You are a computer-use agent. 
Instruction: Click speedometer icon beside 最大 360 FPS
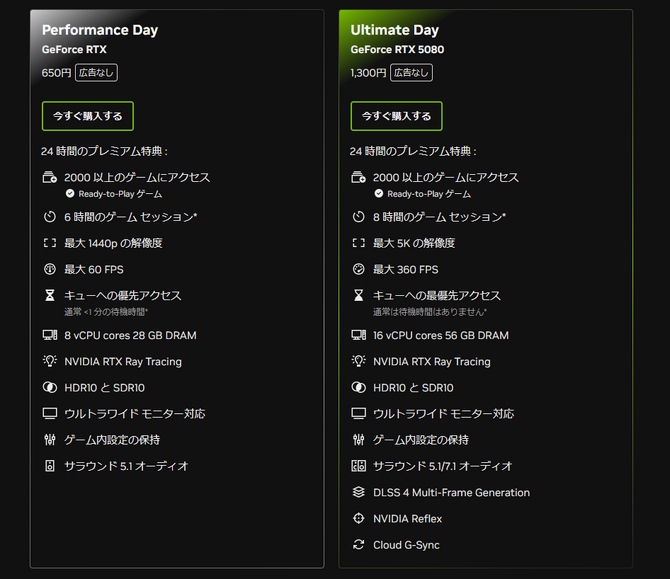[359, 269]
